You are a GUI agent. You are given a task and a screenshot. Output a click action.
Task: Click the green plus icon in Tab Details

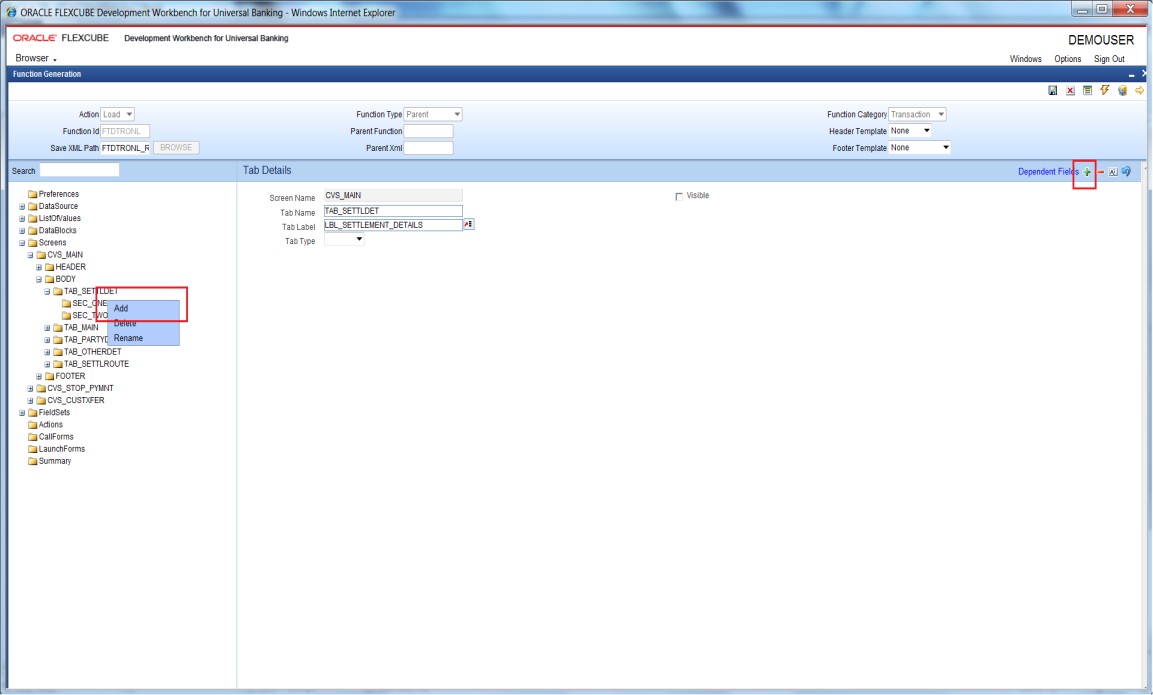[1087, 172]
